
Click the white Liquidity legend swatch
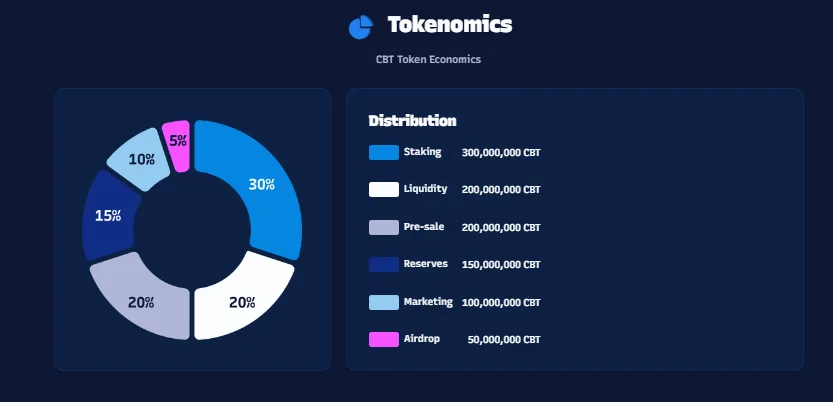(x=384, y=190)
